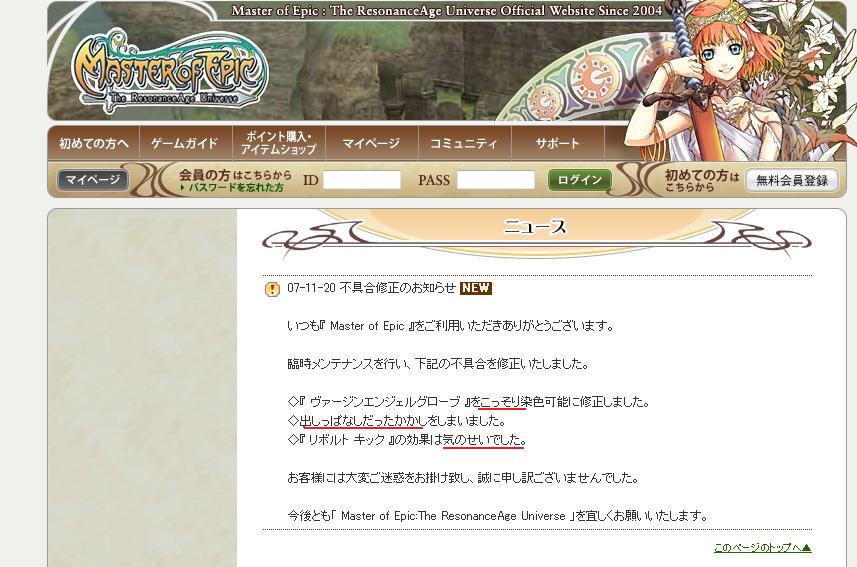Open the 初めての方へ menu tab
Screen dimensions: 857x567
pos(94,143)
